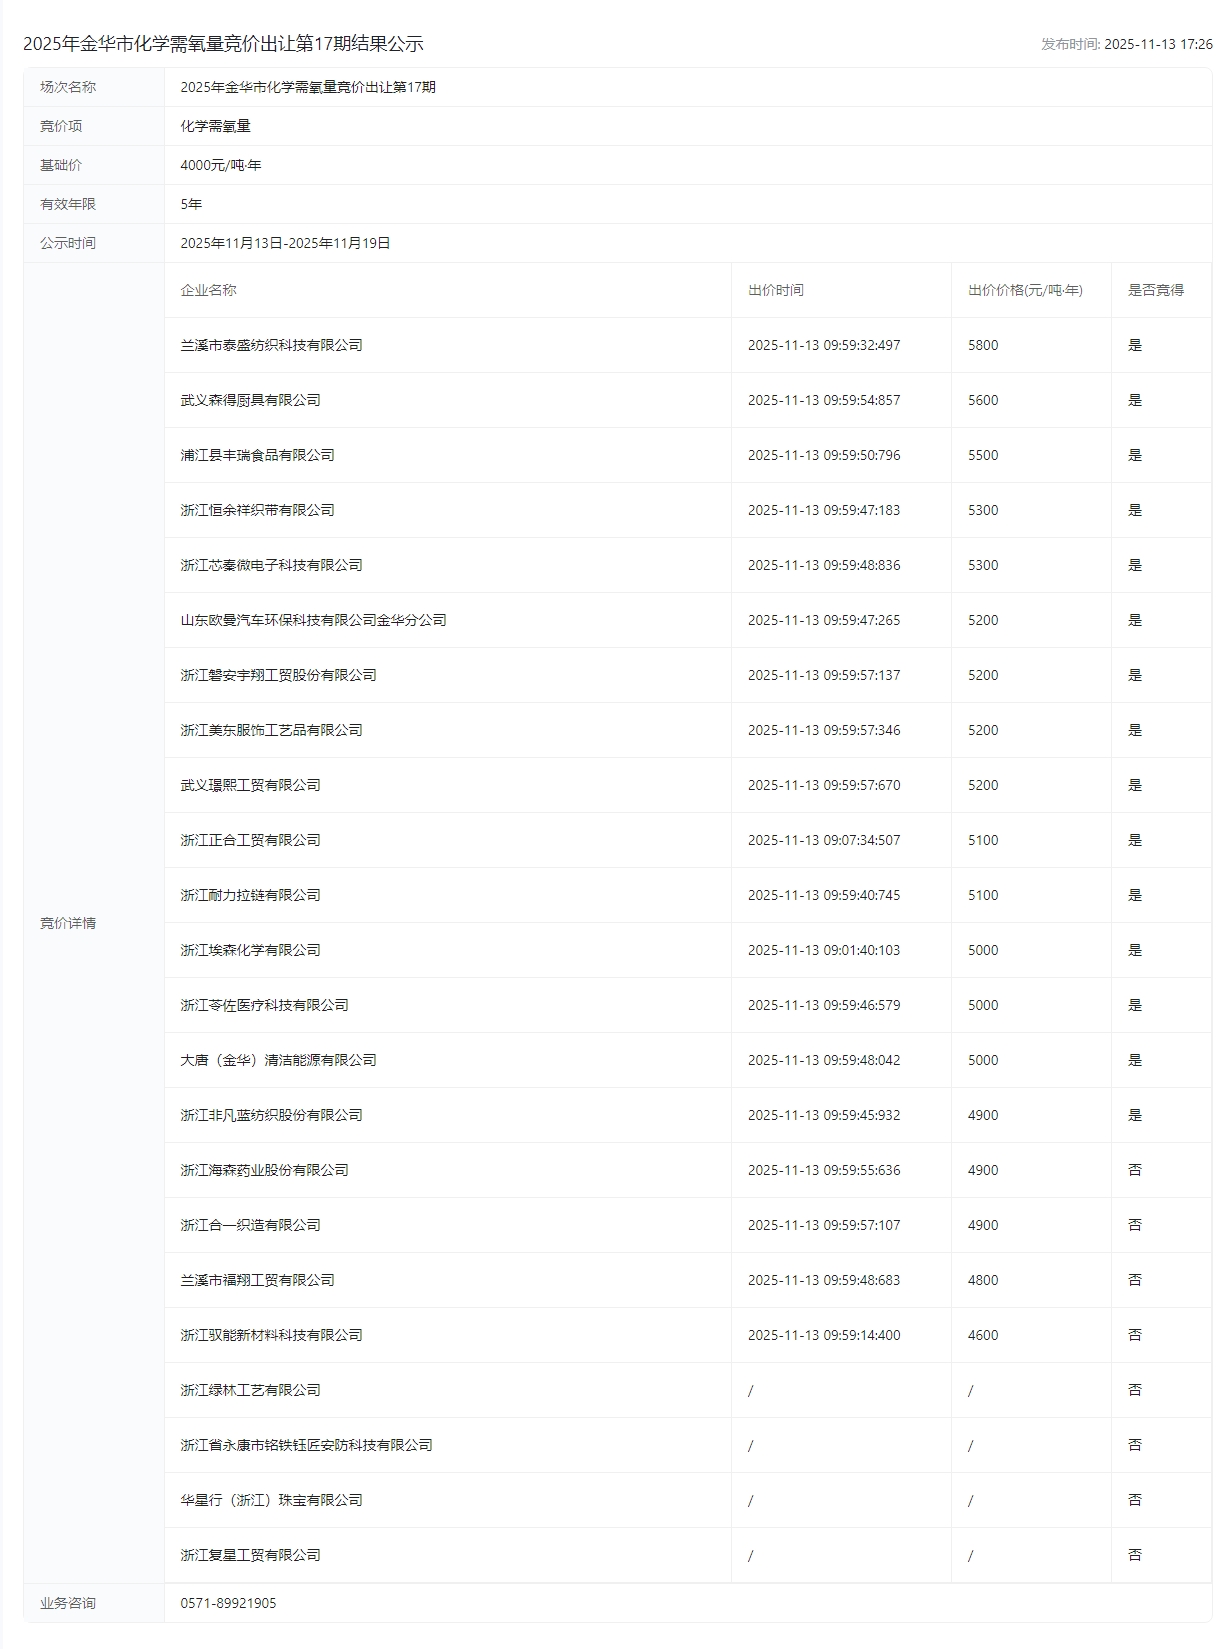The image size is (1230, 1649).
Task: Click the 企业名称 column header
Action: pyautogui.click(x=208, y=290)
